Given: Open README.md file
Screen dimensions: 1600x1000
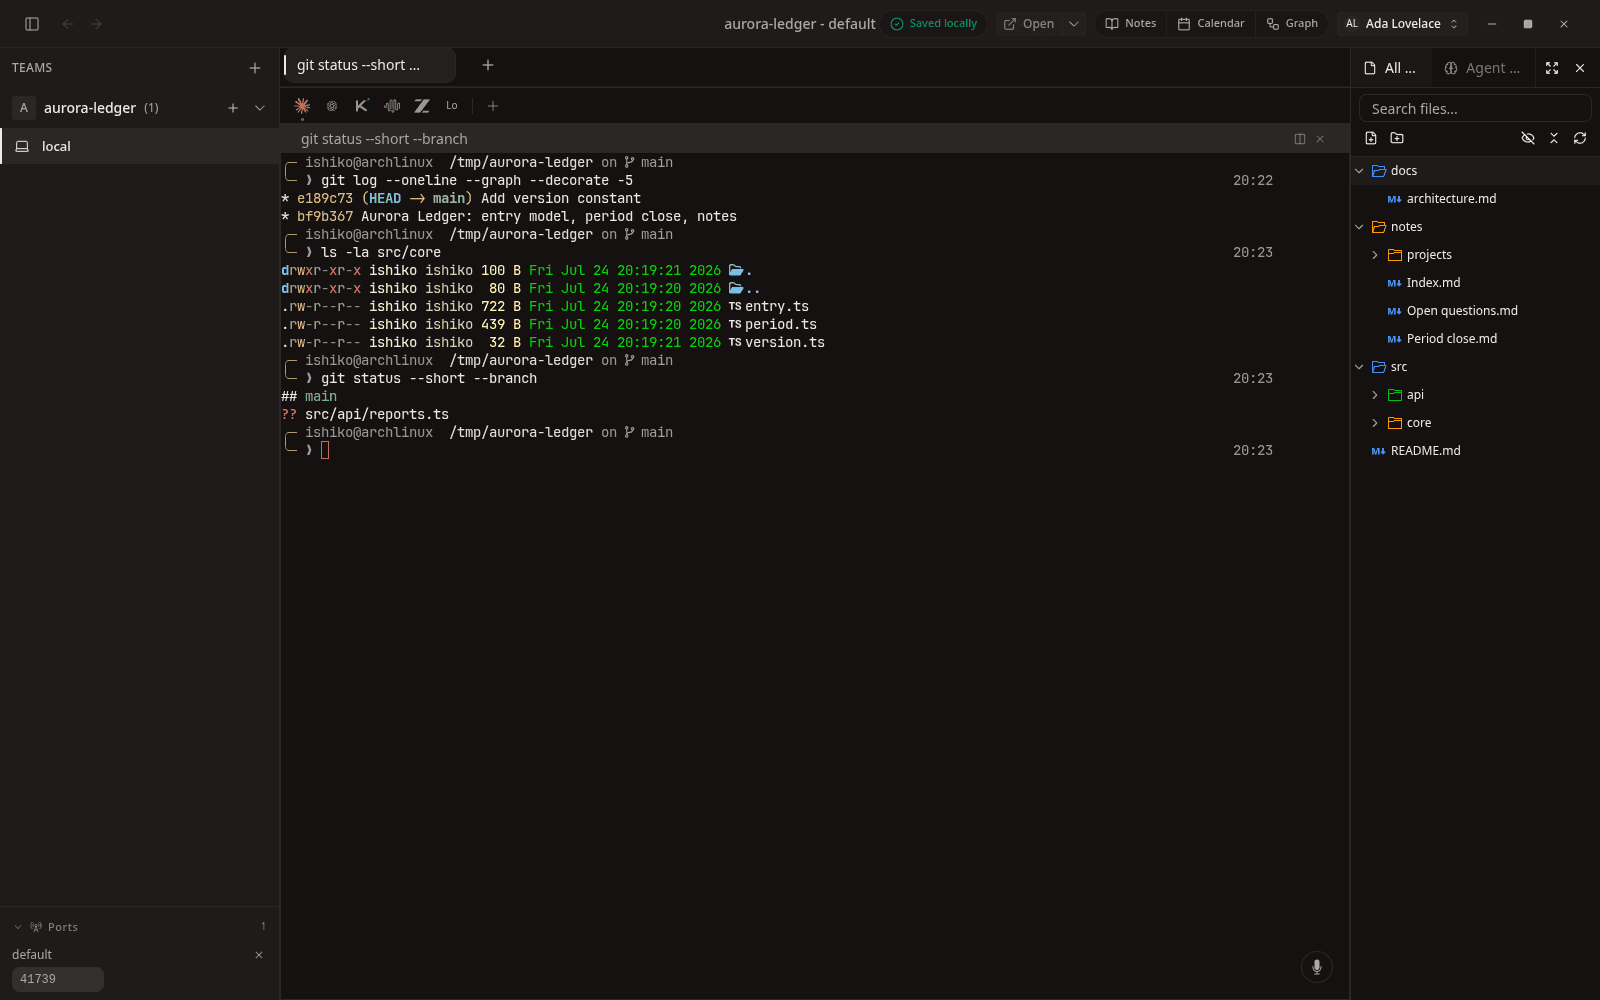Looking at the screenshot, I should 1475,451.
